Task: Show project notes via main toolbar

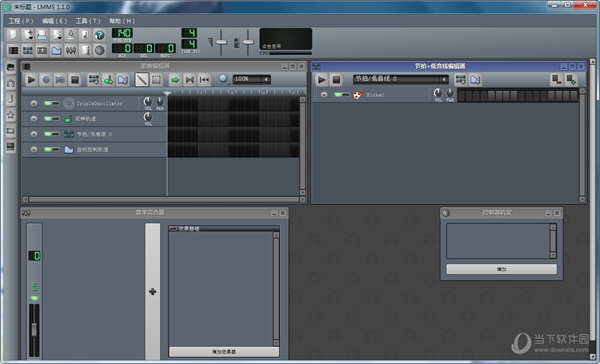Action: coord(85,50)
